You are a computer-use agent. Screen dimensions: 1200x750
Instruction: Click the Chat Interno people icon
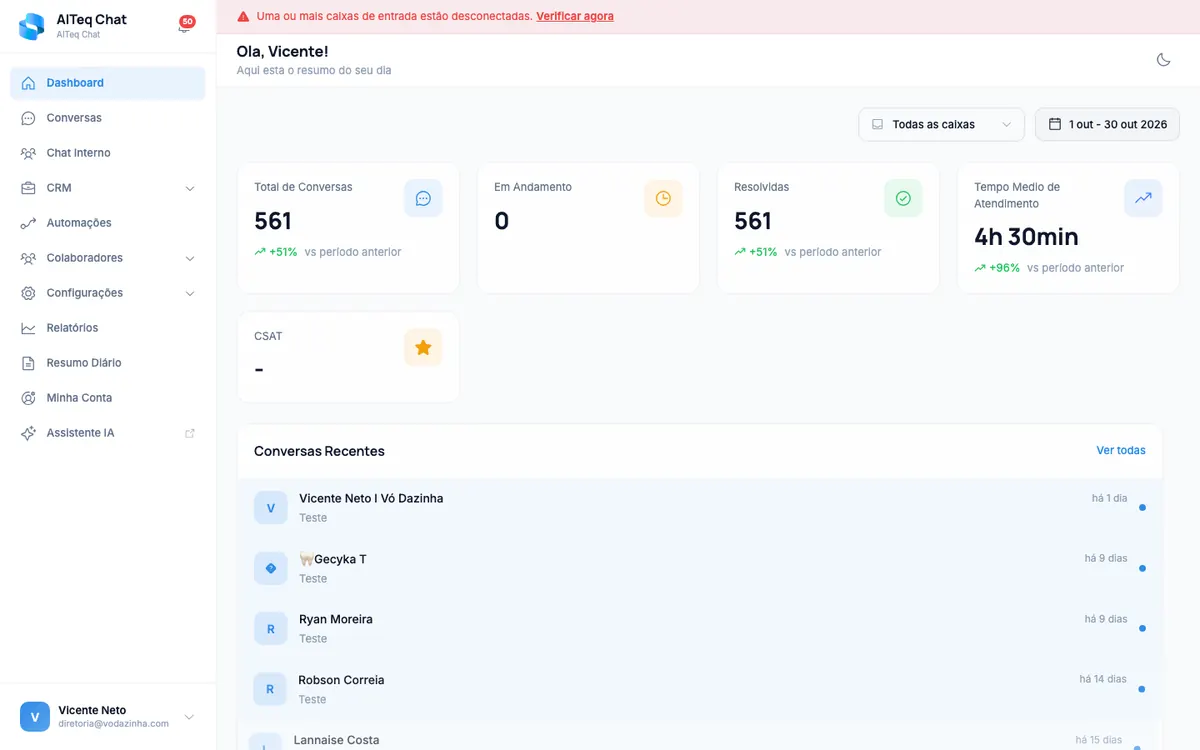tap(28, 153)
